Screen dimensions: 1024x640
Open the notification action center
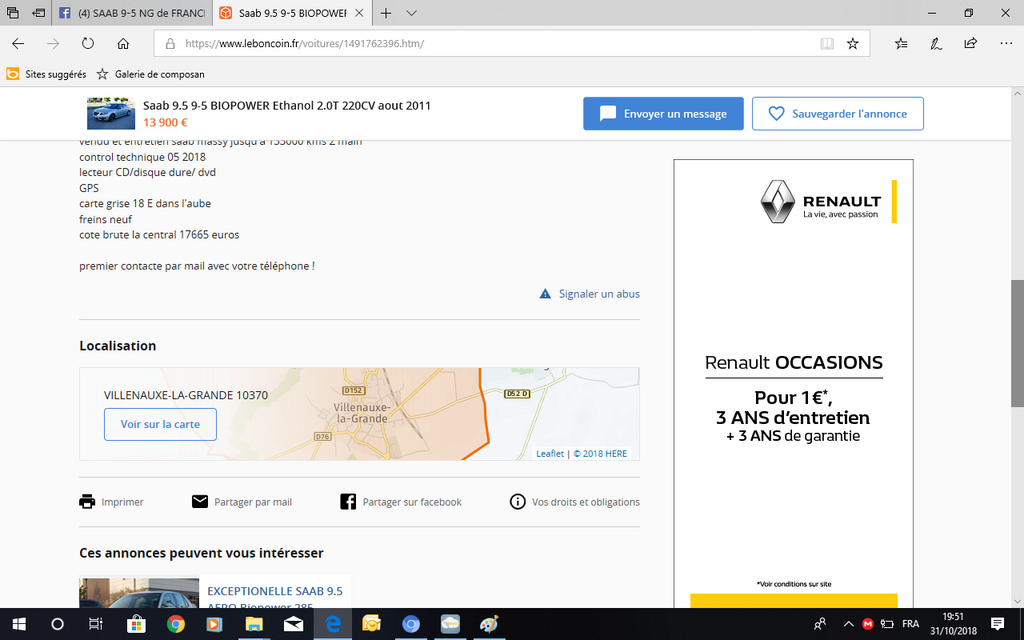(997, 624)
